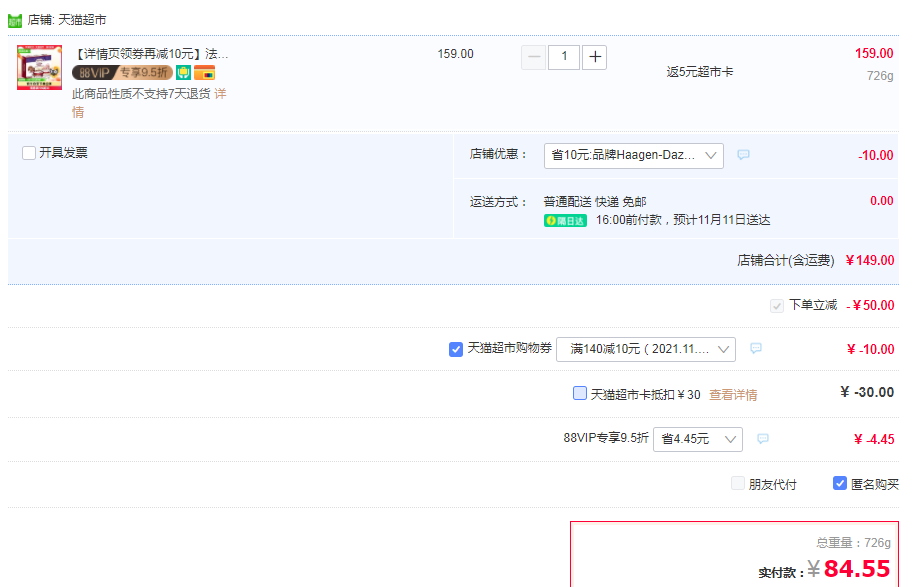
Task: Click the green 隔日达 delivery badge
Action: pyautogui.click(x=565, y=221)
